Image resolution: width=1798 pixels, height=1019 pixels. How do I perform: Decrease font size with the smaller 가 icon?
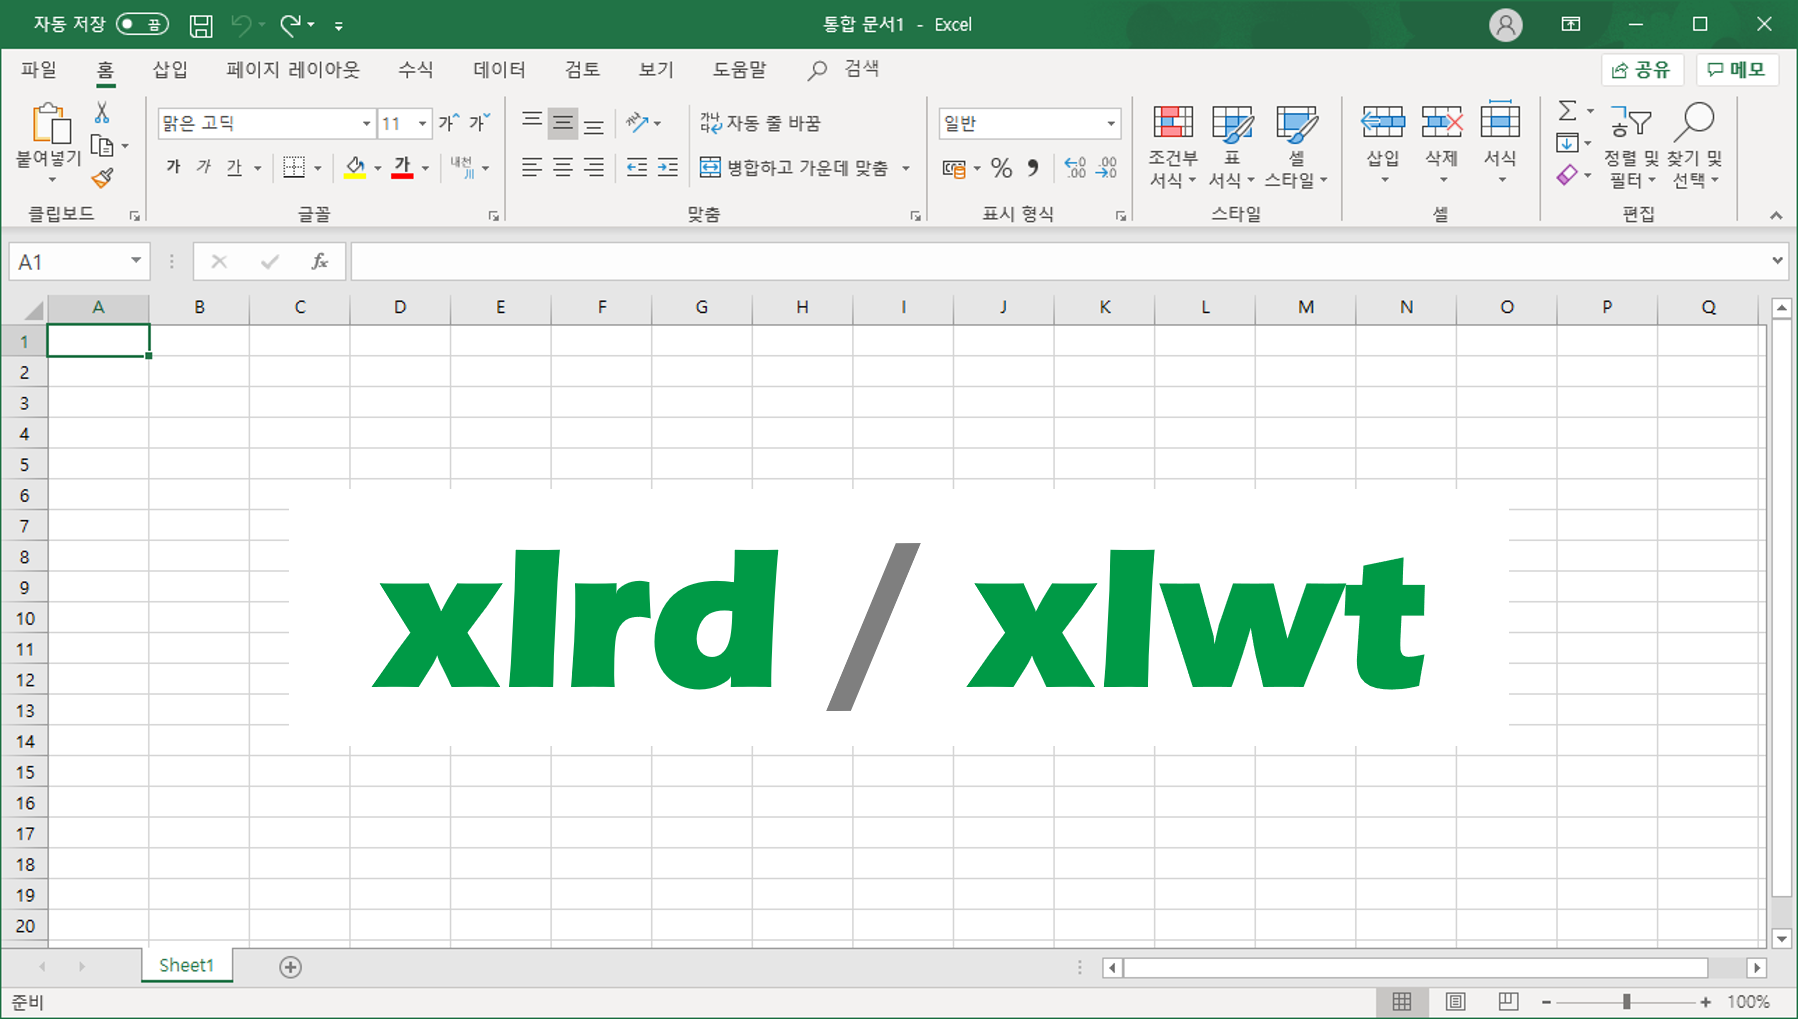pyautogui.click(x=480, y=122)
